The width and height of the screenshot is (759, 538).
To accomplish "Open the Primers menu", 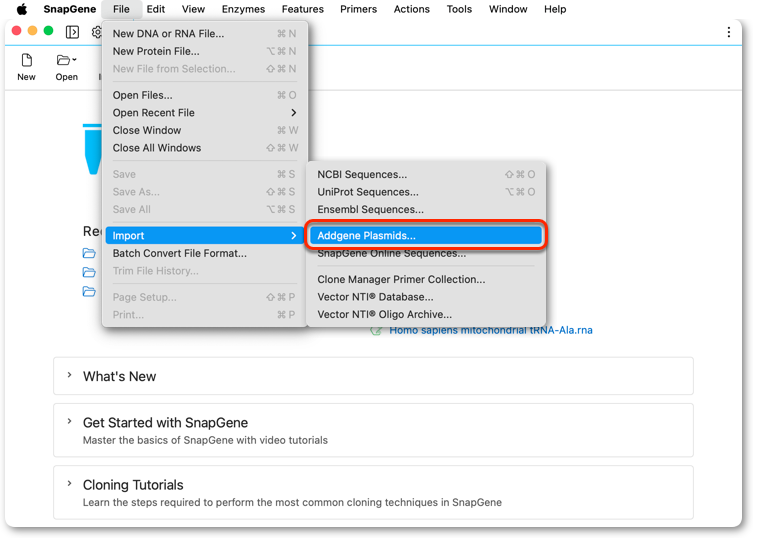I will 358,9.
